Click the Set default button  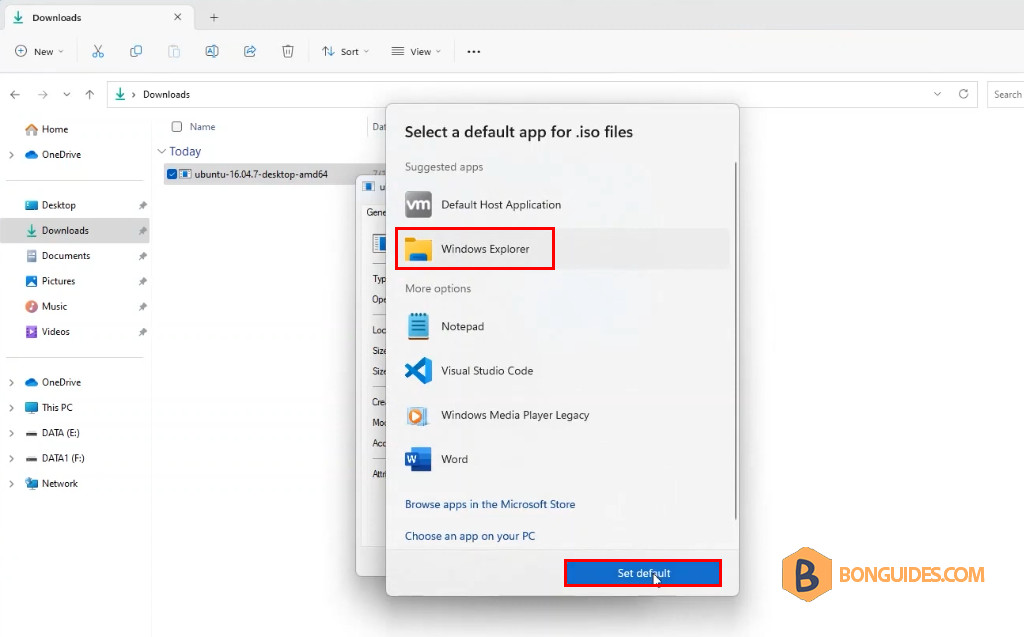tap(643, 573)
